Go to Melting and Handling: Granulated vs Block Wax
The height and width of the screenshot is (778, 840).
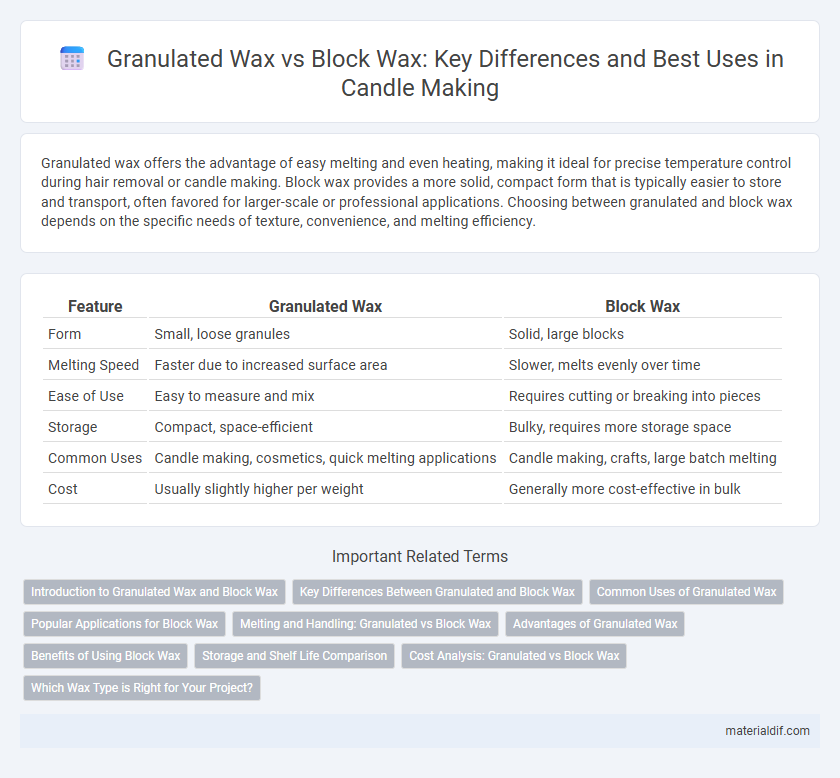coord(365,624)
